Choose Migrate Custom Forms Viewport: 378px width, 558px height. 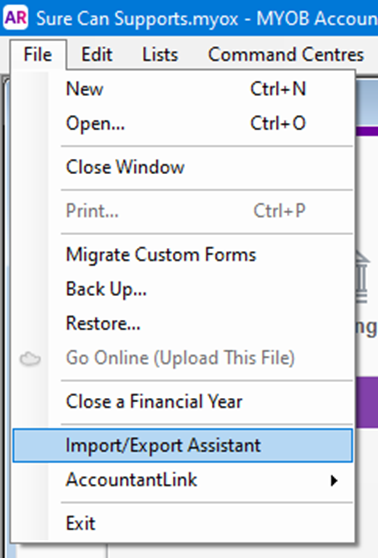(x=183, y=254)
